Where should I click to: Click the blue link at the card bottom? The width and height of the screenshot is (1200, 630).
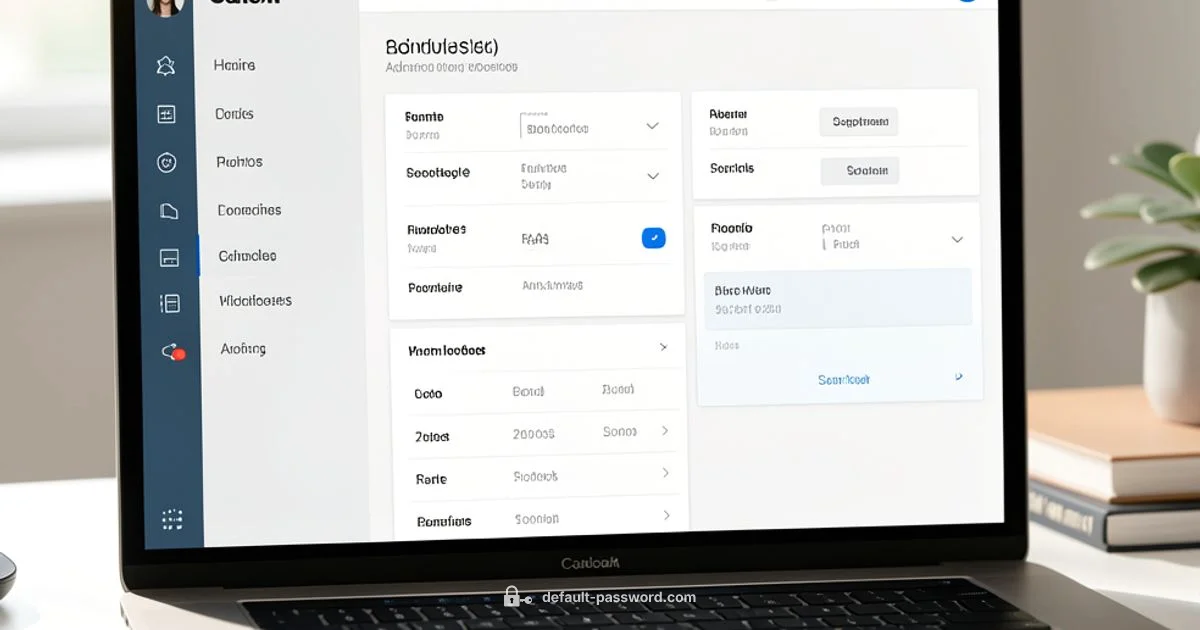pyautogui.click(x=841, y=379)
